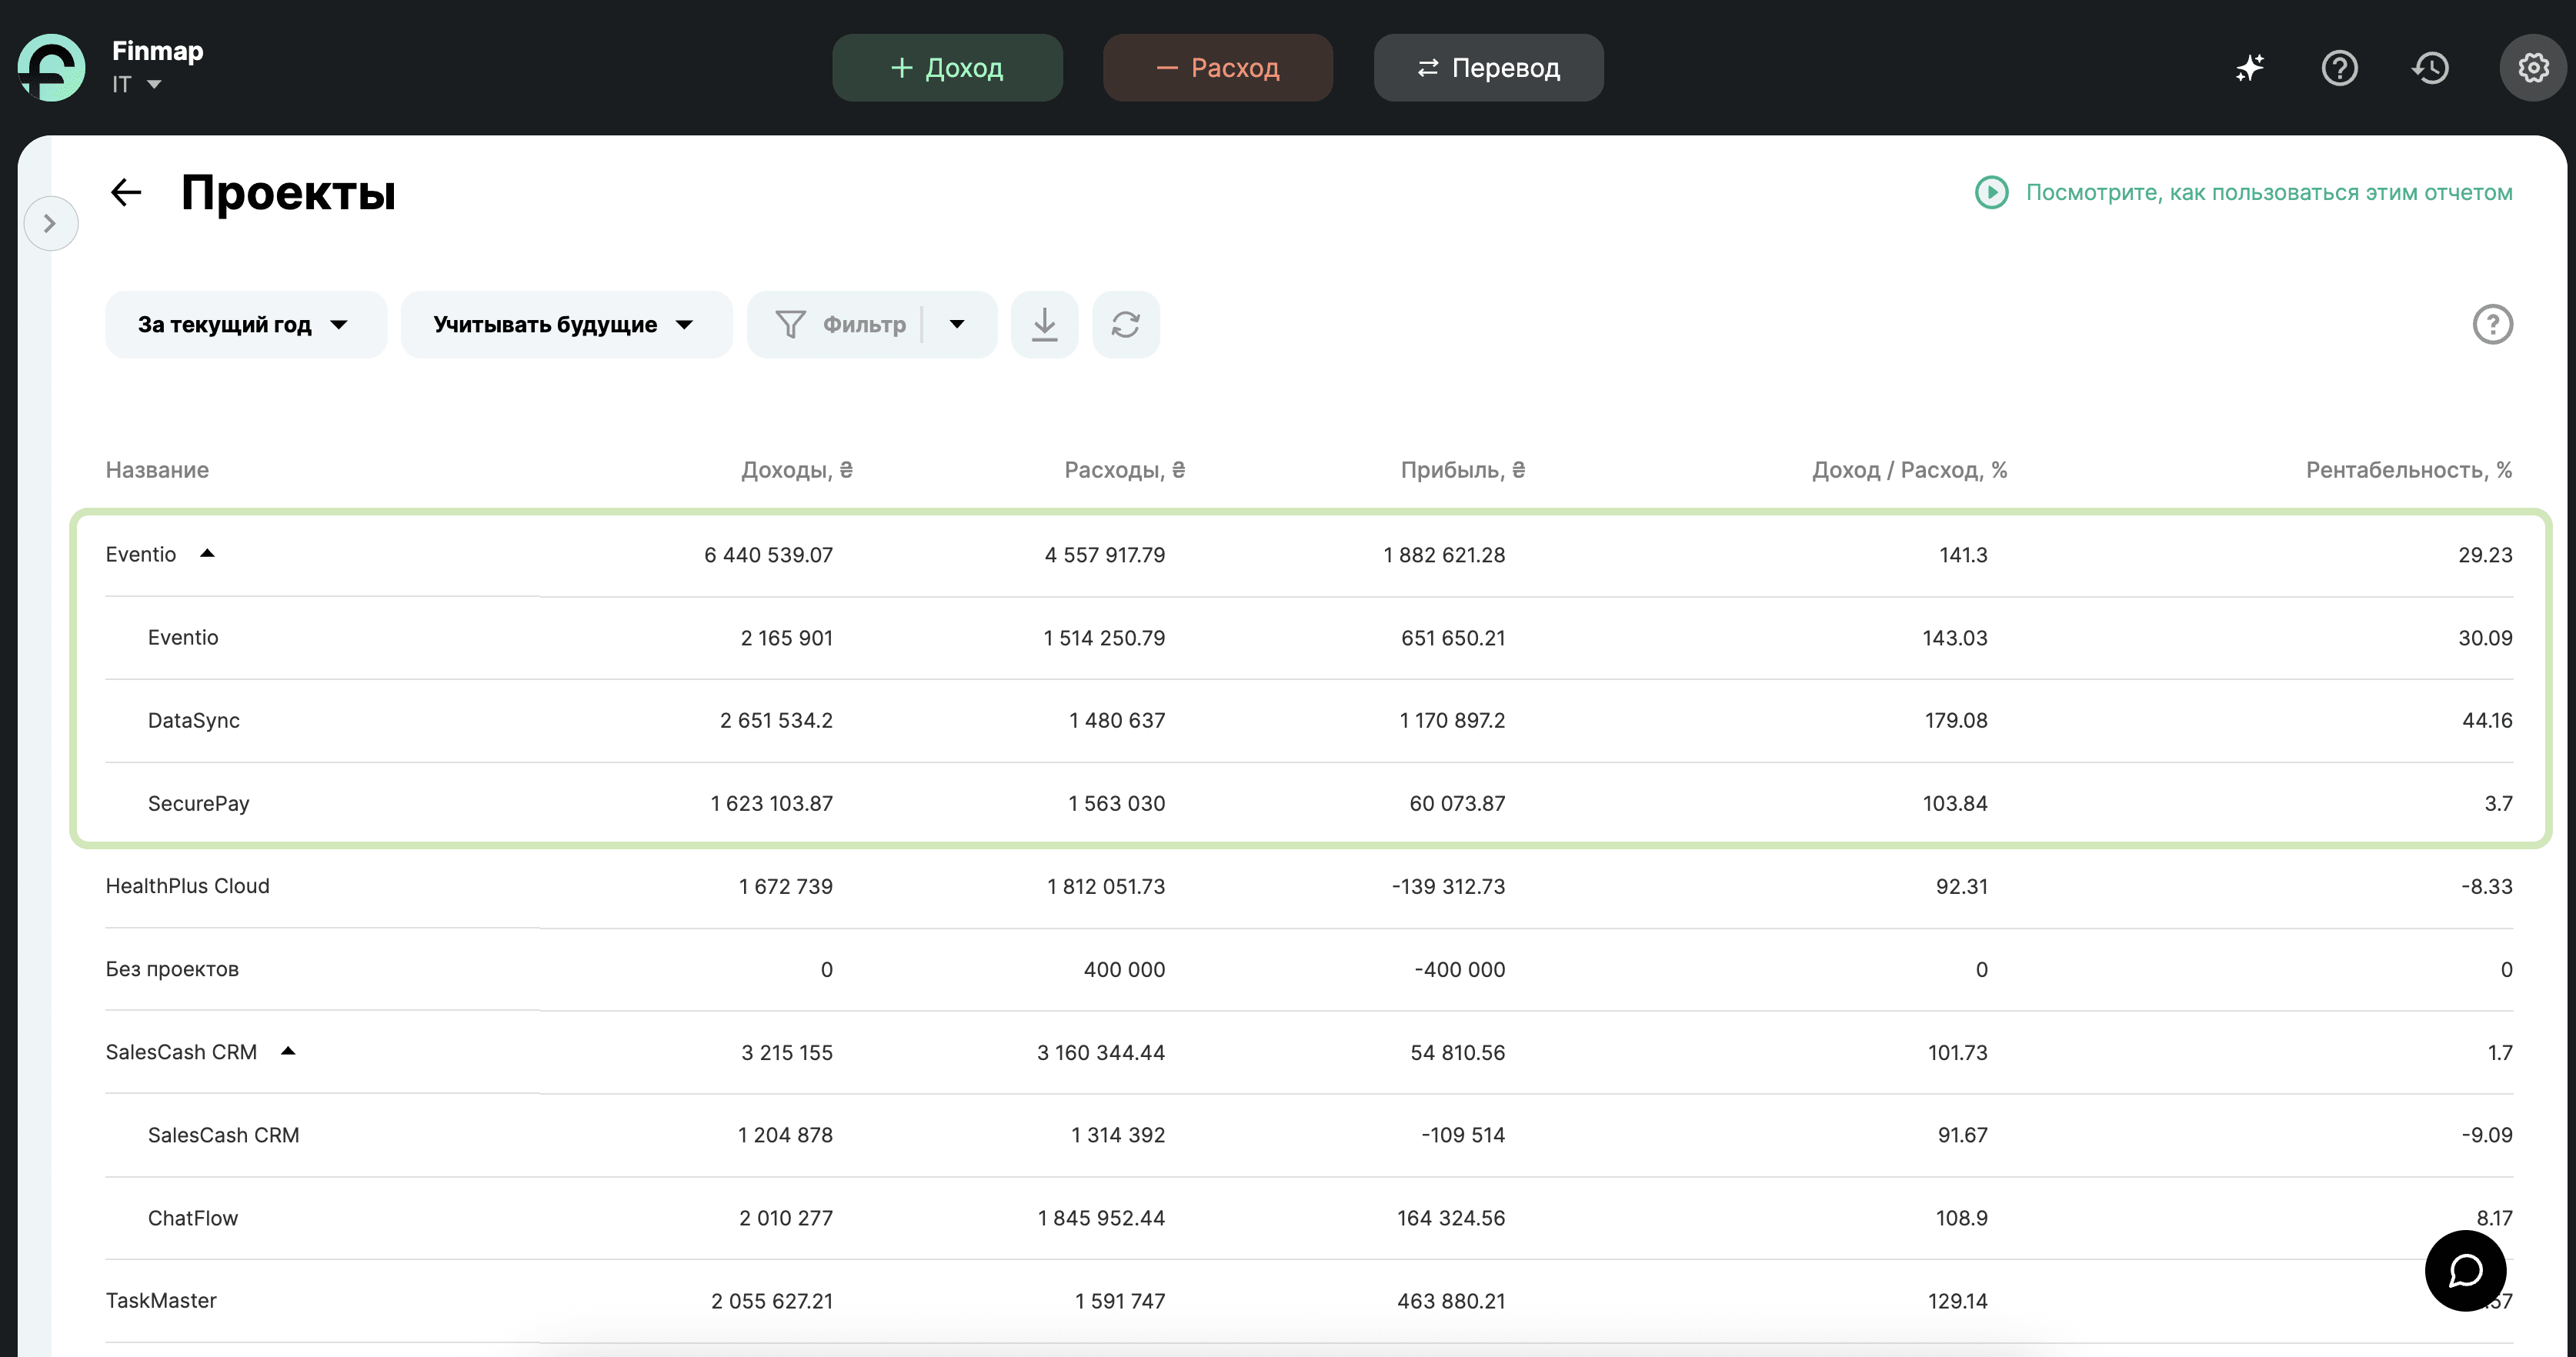Add an expense with the Расход button
This screenshot has height=1357, width=2576.
point(1217,67)
